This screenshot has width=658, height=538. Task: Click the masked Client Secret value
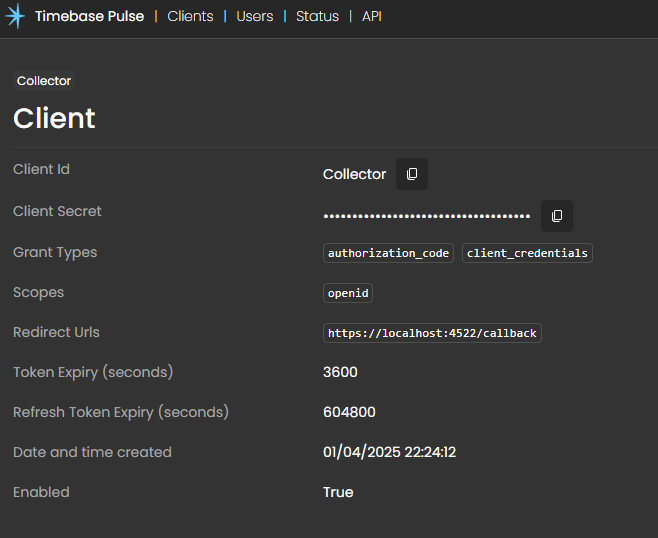click(x=427, y=216)
